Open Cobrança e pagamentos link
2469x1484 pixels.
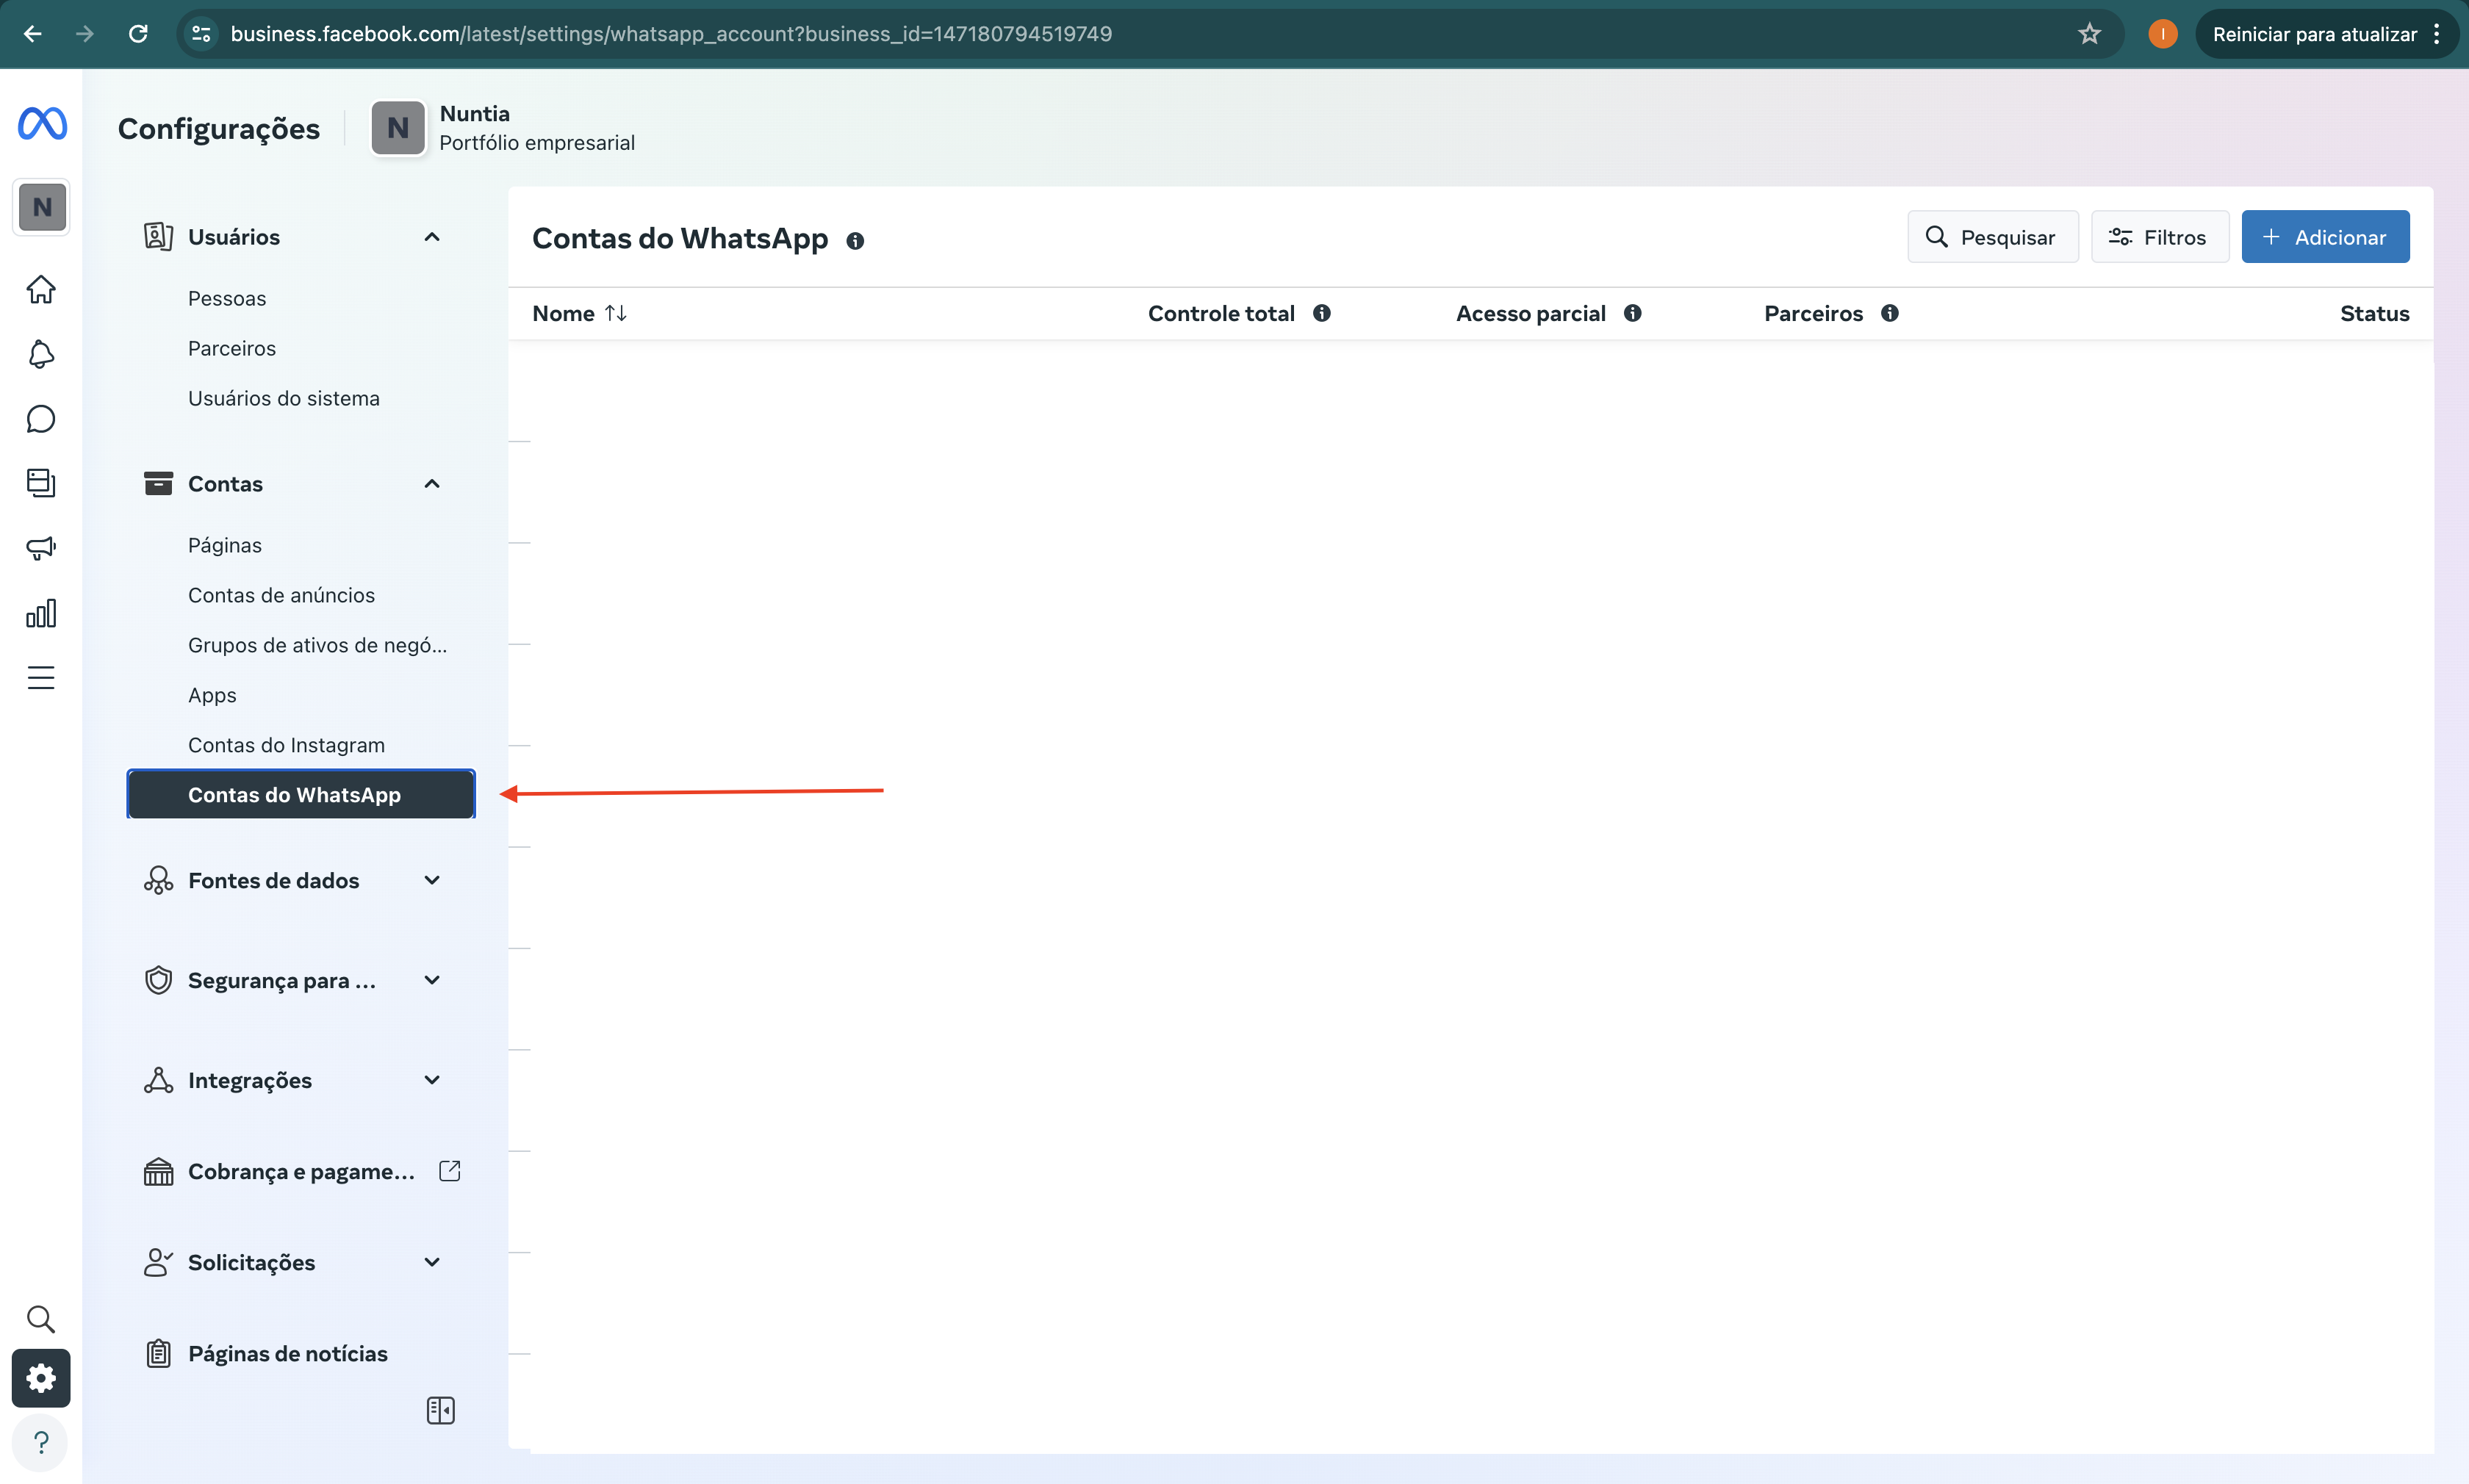301,1171
